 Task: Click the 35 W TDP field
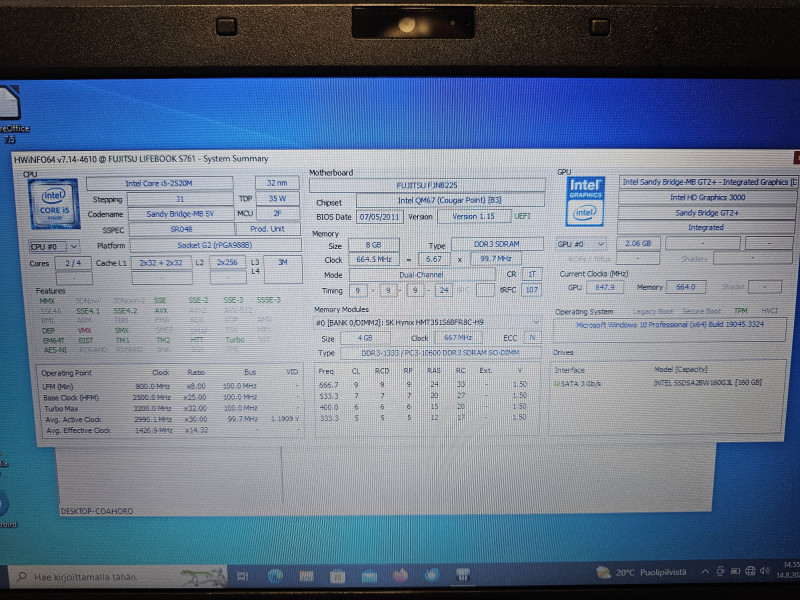pos(277,198)
